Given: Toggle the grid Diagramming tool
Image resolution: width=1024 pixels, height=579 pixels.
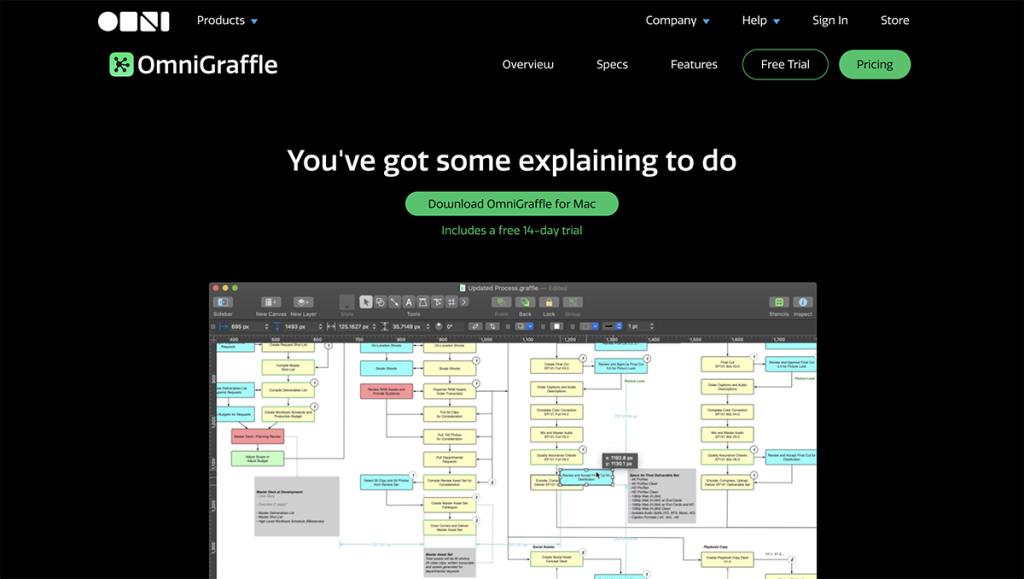Looking at the screenshot, I should (451, 301).
